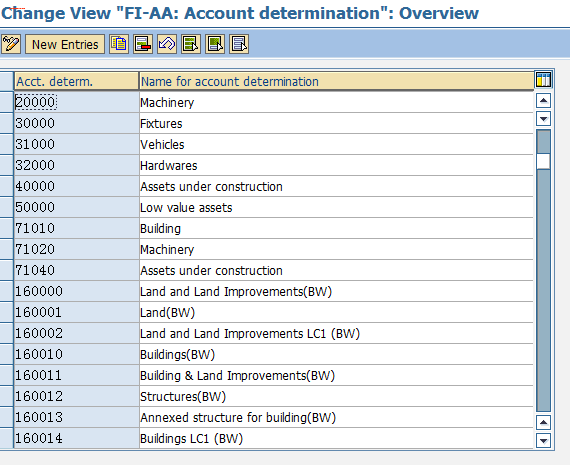Click the Land(BW) name field
This screenshot has height=465, width=570.
pos(336,312)
